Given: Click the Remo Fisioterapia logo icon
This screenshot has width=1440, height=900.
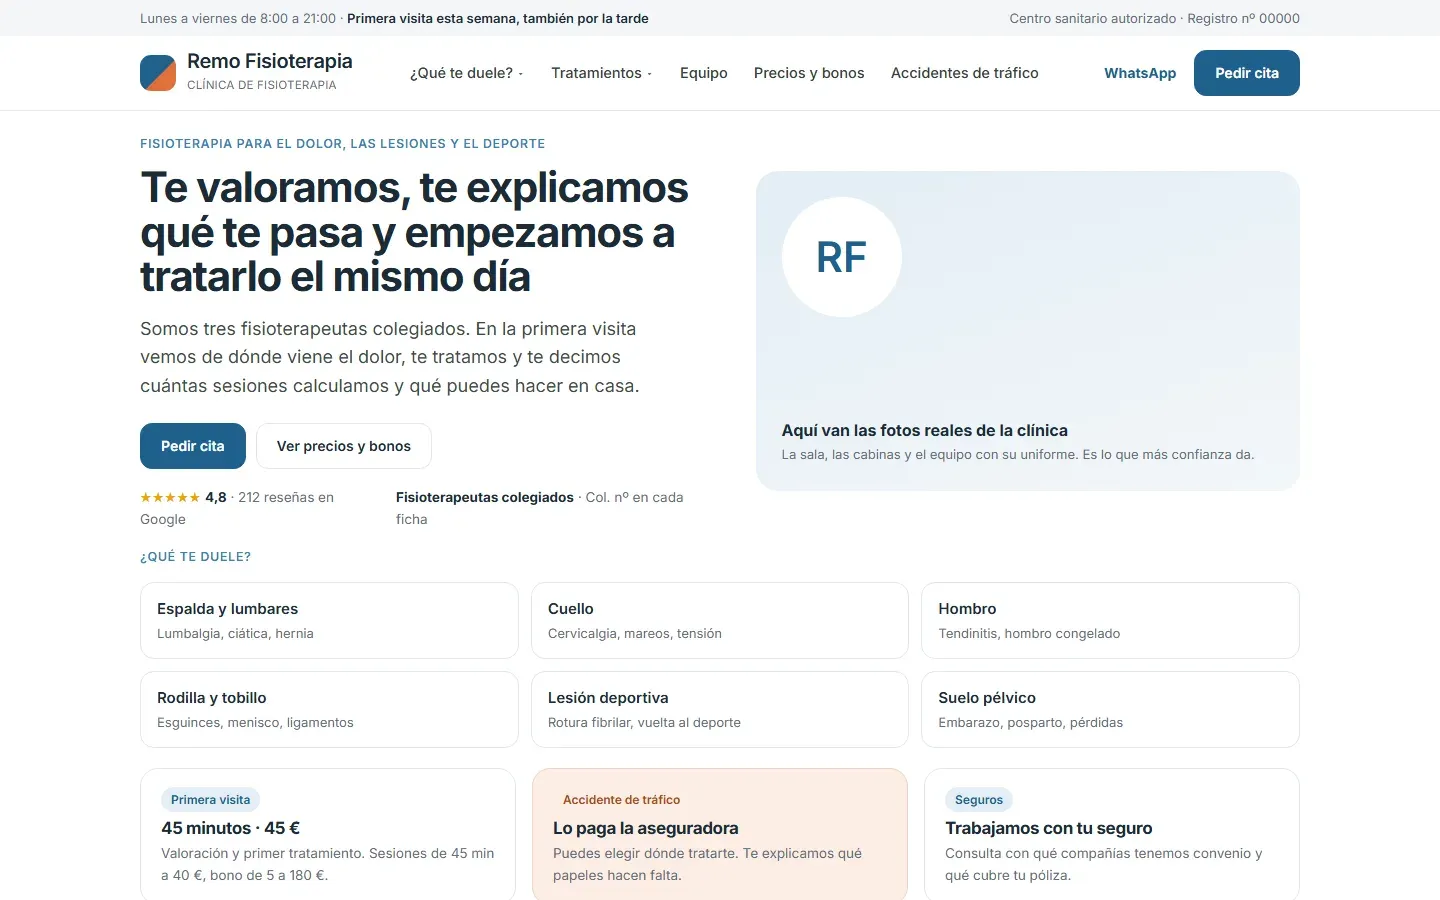Looking at the screenshot, I should pos(158,73).
